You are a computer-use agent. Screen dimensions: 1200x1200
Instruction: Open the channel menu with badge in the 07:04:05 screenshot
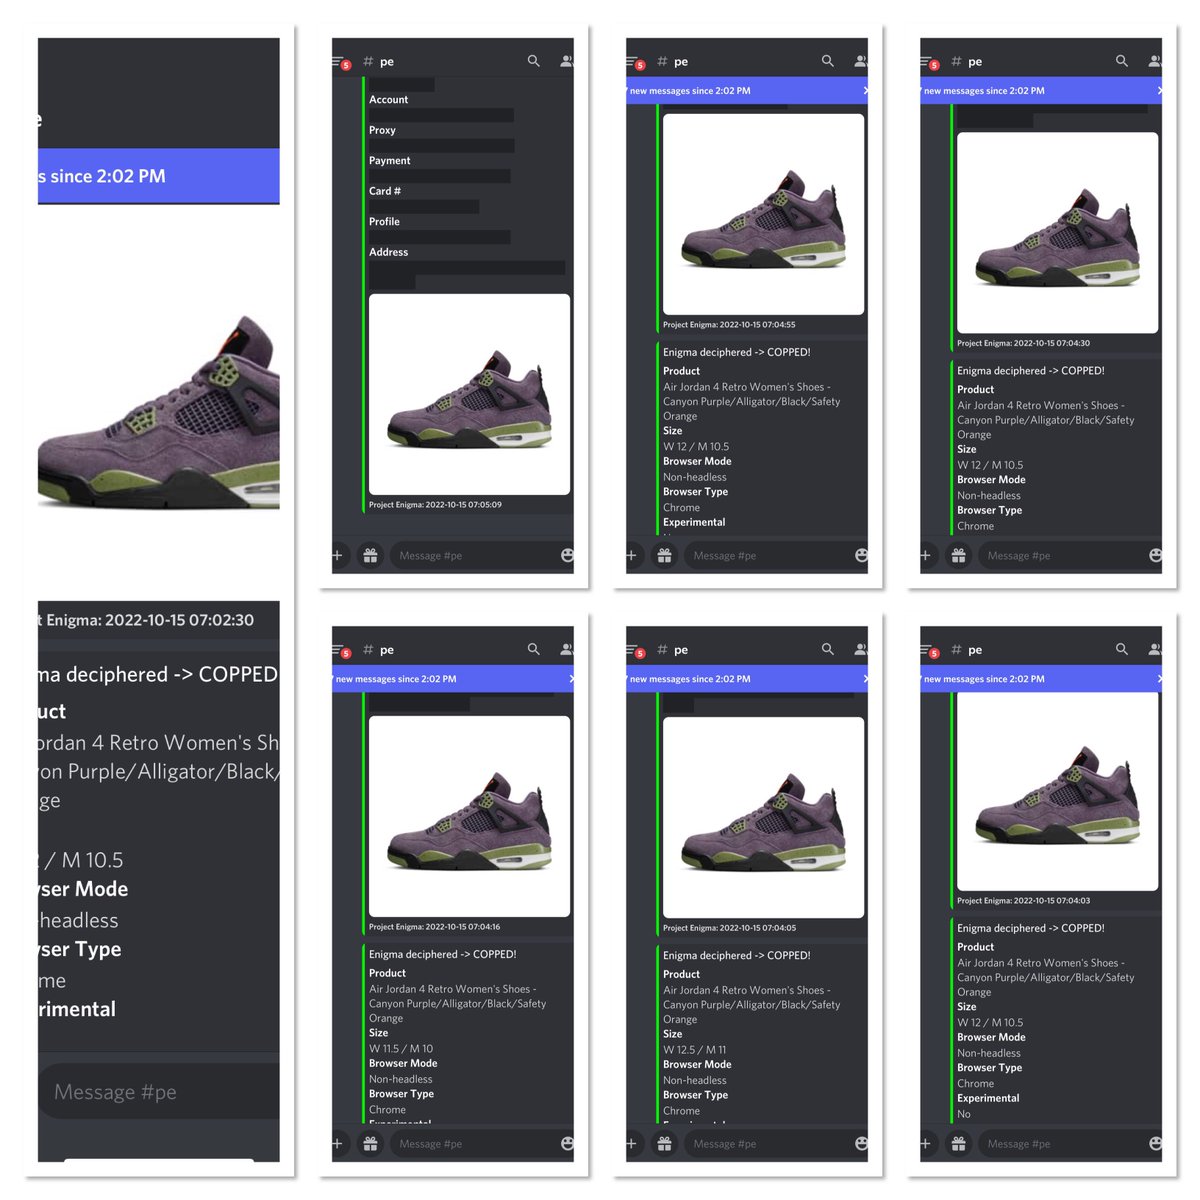tap(636, 650)
